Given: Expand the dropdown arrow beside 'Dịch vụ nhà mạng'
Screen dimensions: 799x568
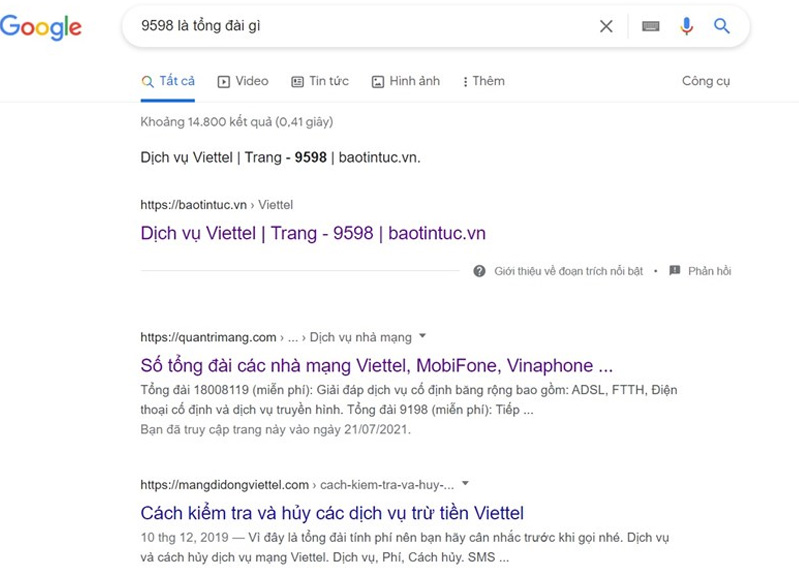Looking at the screenshot, I should 422,336.
